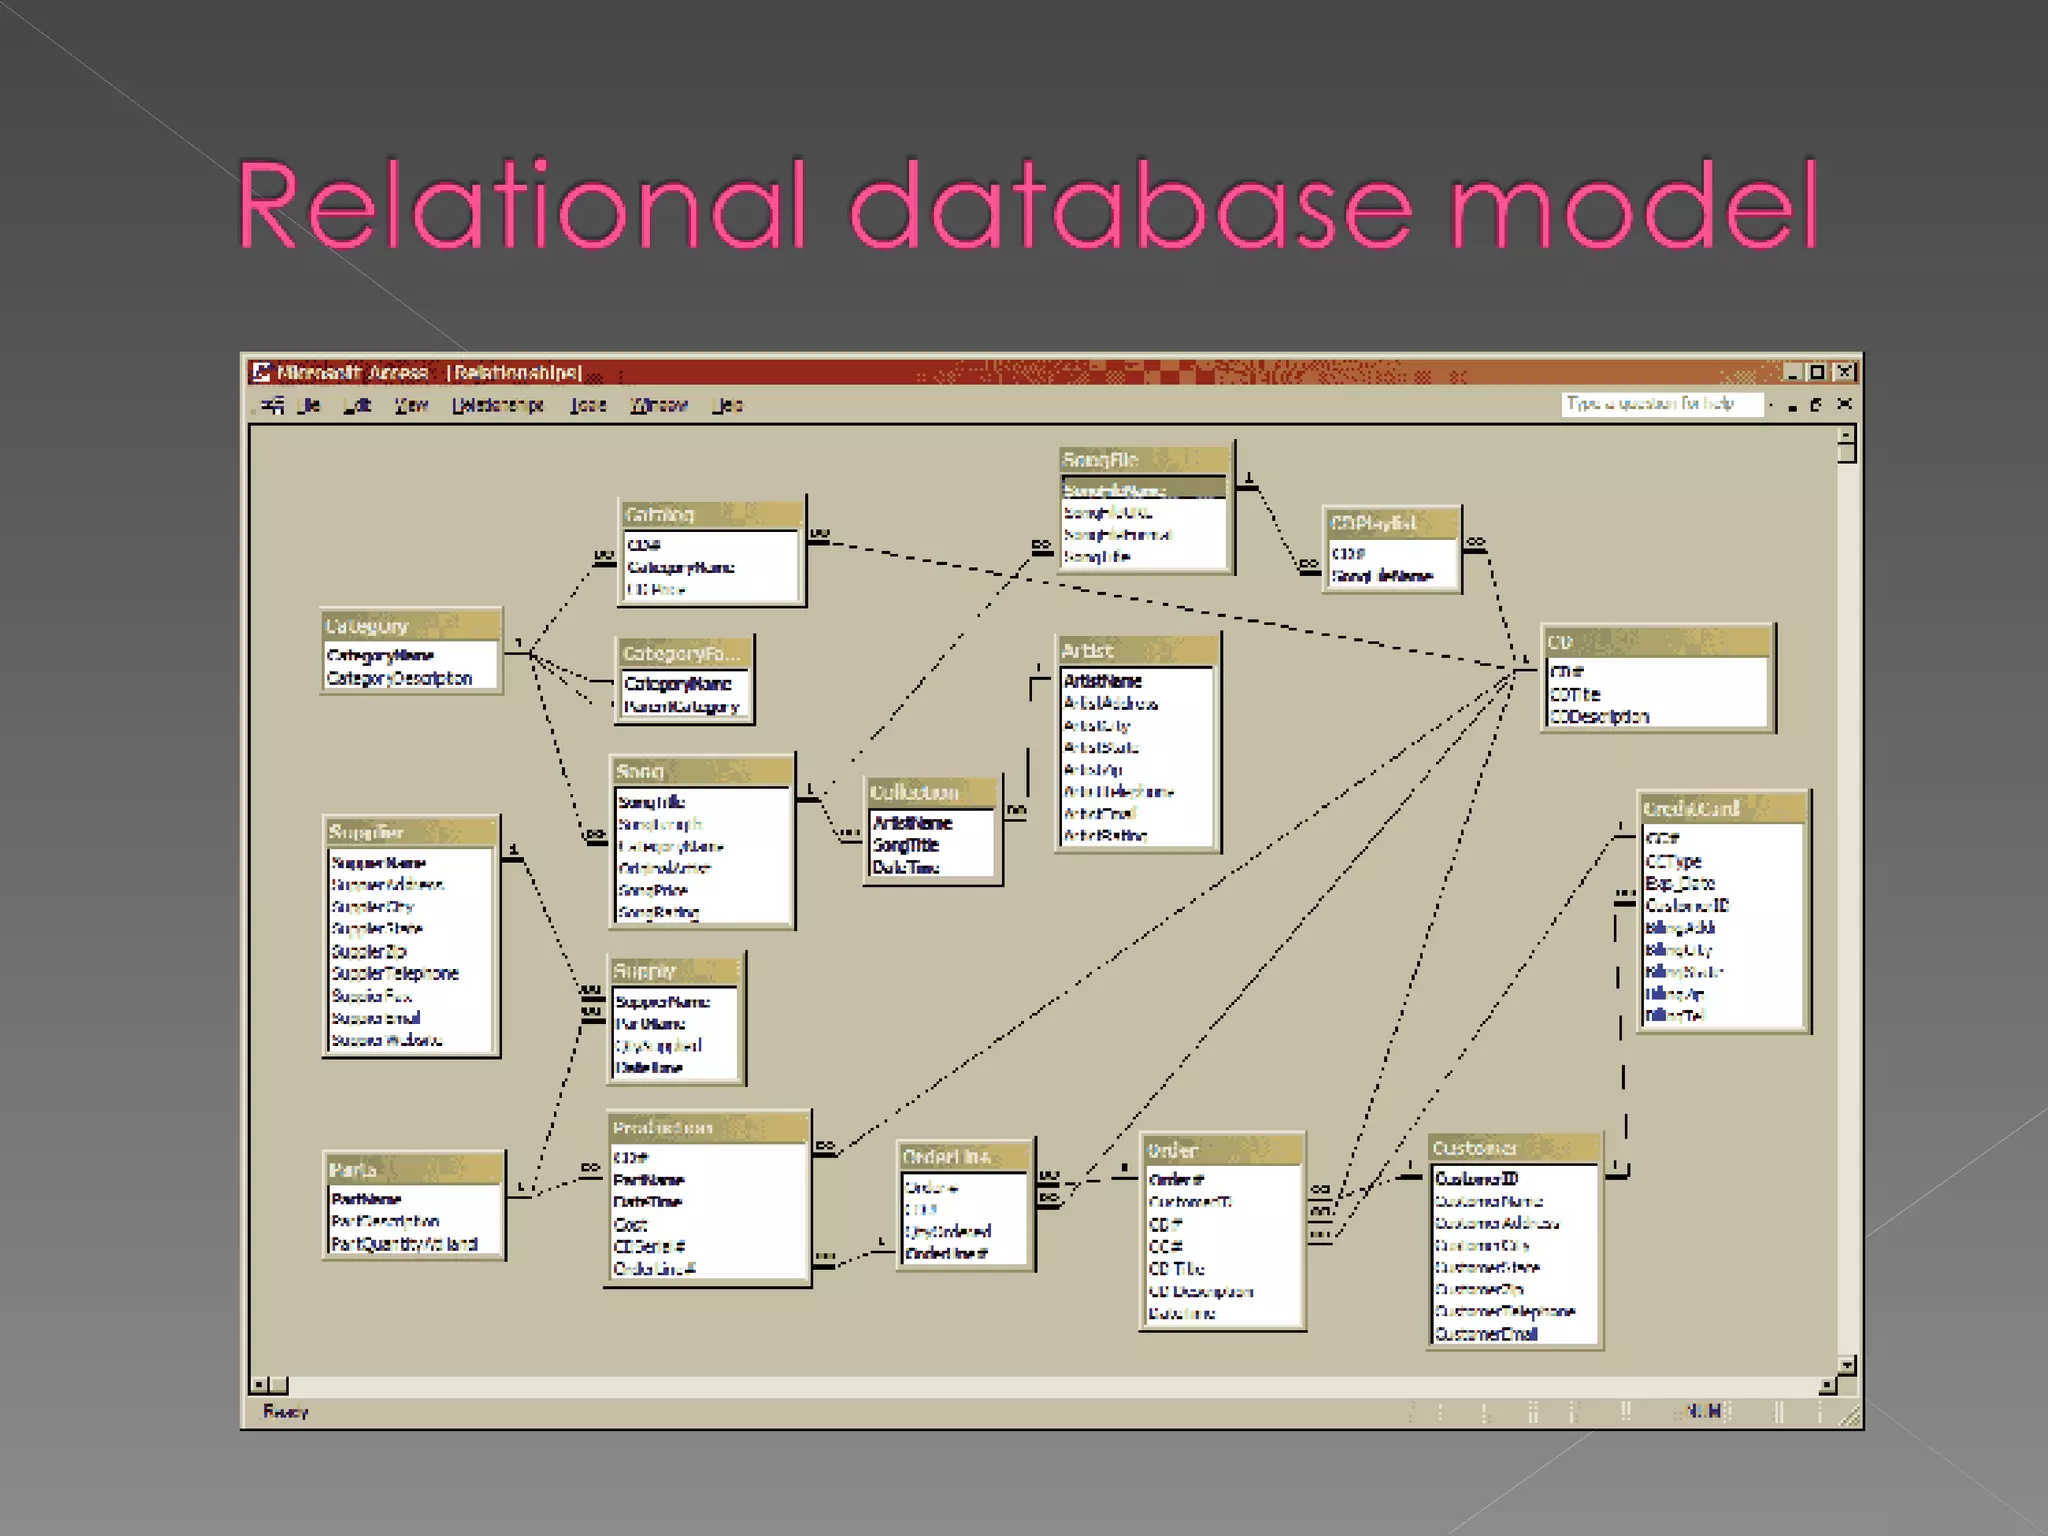
Task: Open the View menu
Action: 411,405
